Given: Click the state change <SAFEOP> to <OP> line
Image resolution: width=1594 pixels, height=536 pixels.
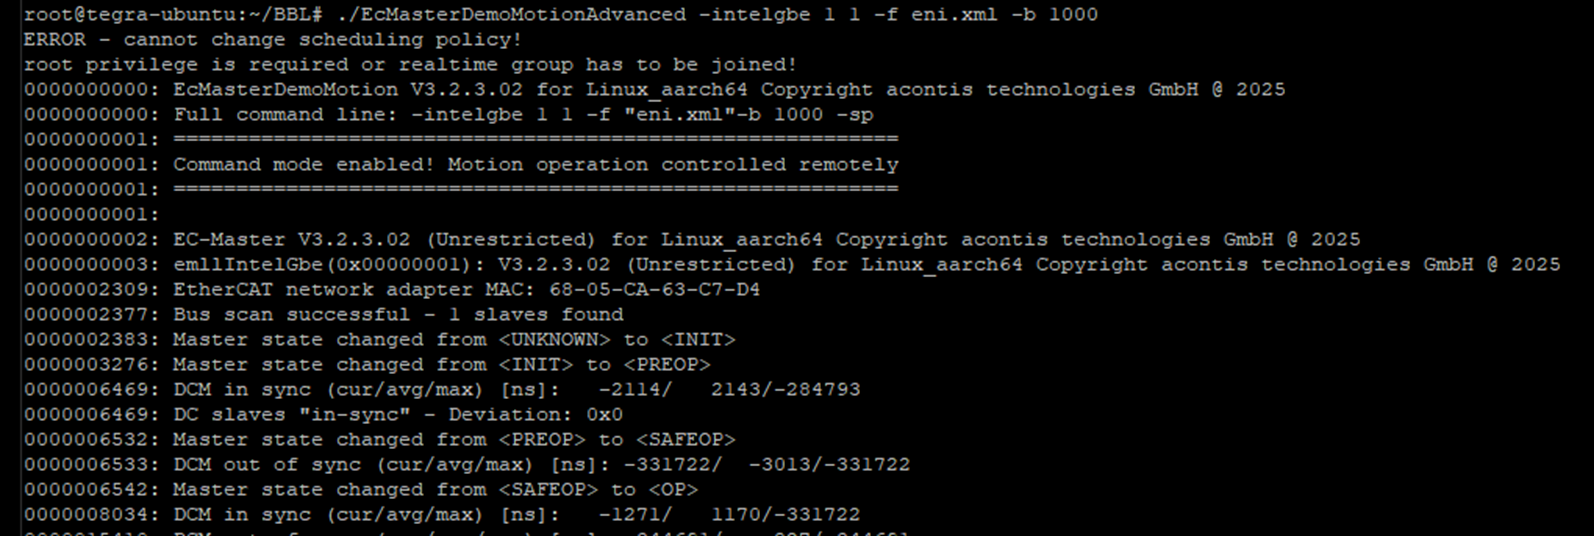Looking at the screenshot, I should point(361,489).
